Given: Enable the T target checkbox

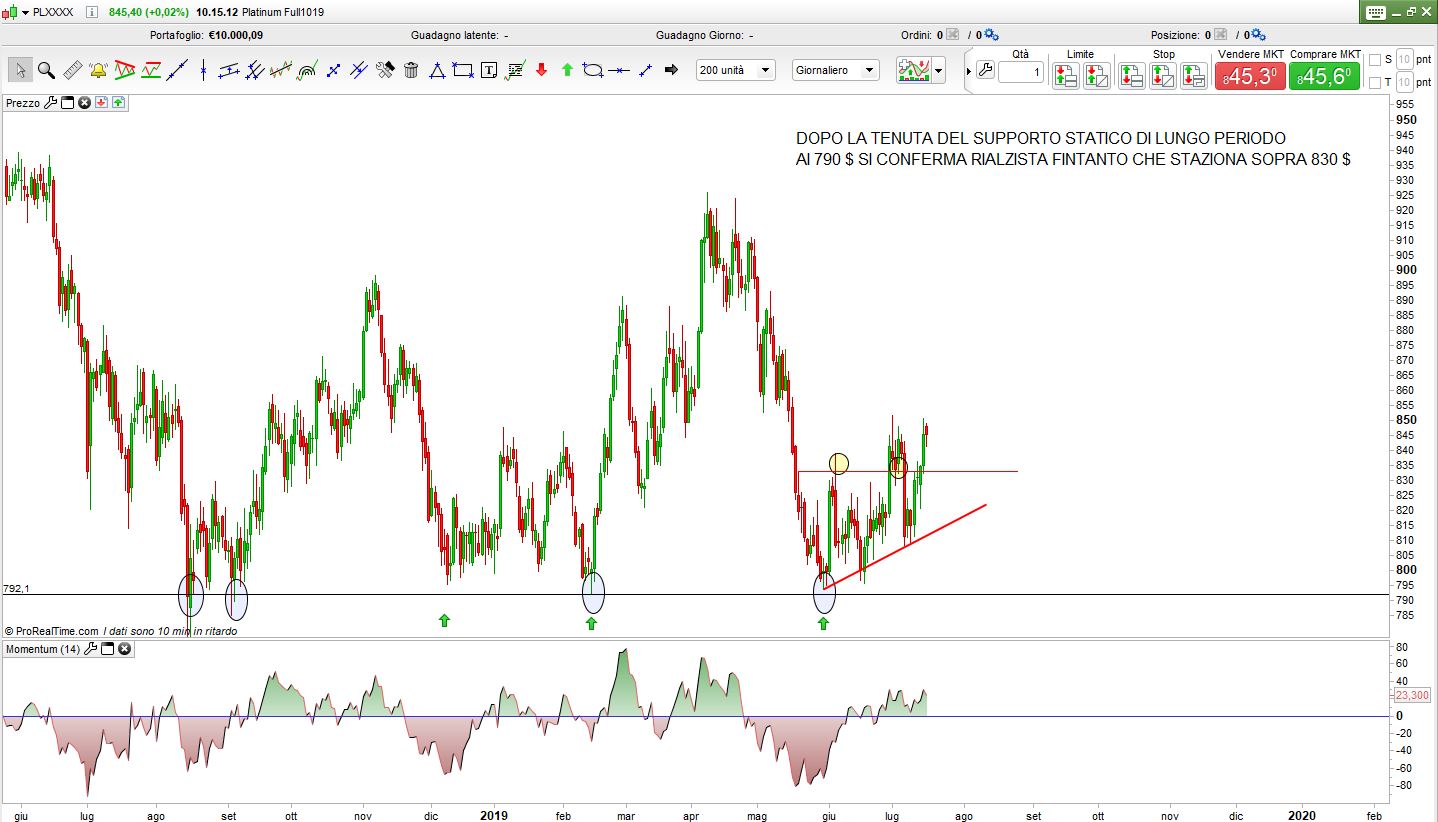Looking at the screenshot, I should (x=1374, y=82).
